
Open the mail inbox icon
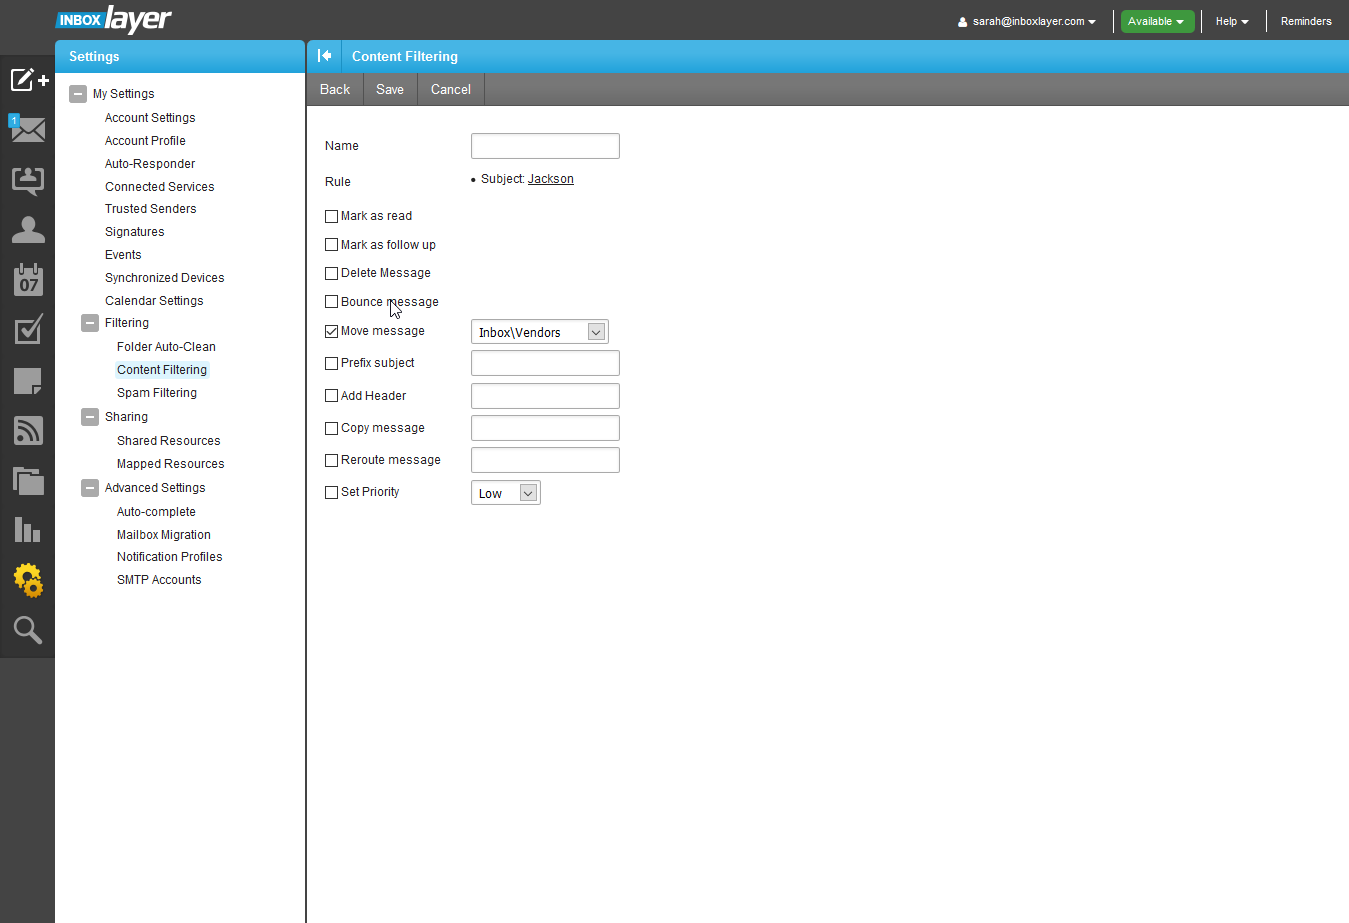tap(28, 130)
